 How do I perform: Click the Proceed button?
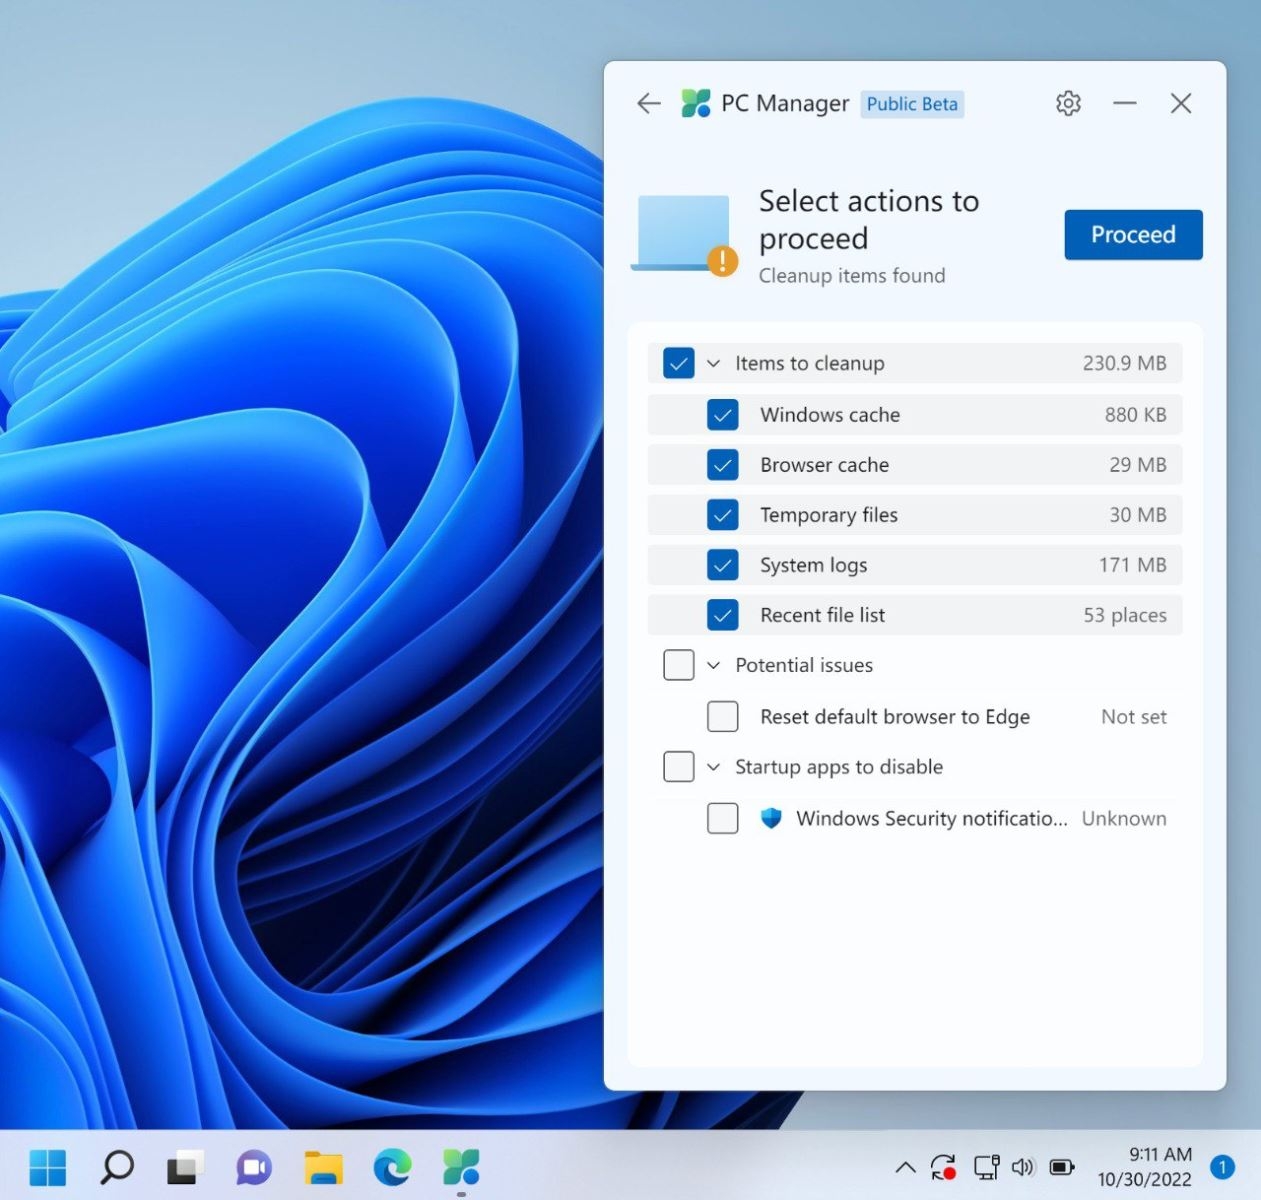[1133, 234]
